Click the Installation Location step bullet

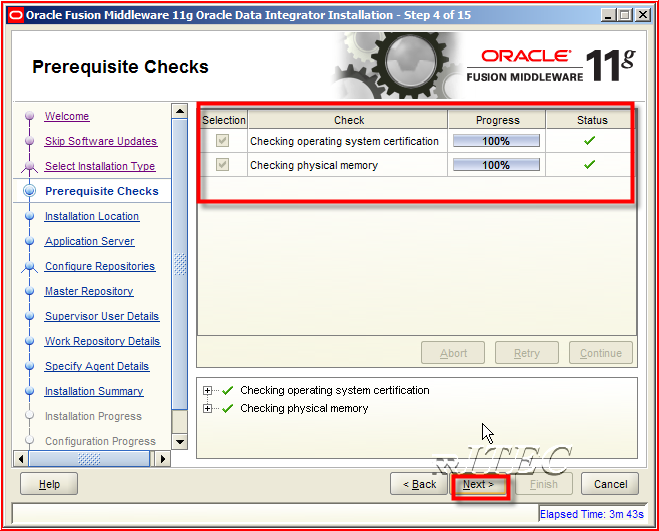[x=29, y=216]
